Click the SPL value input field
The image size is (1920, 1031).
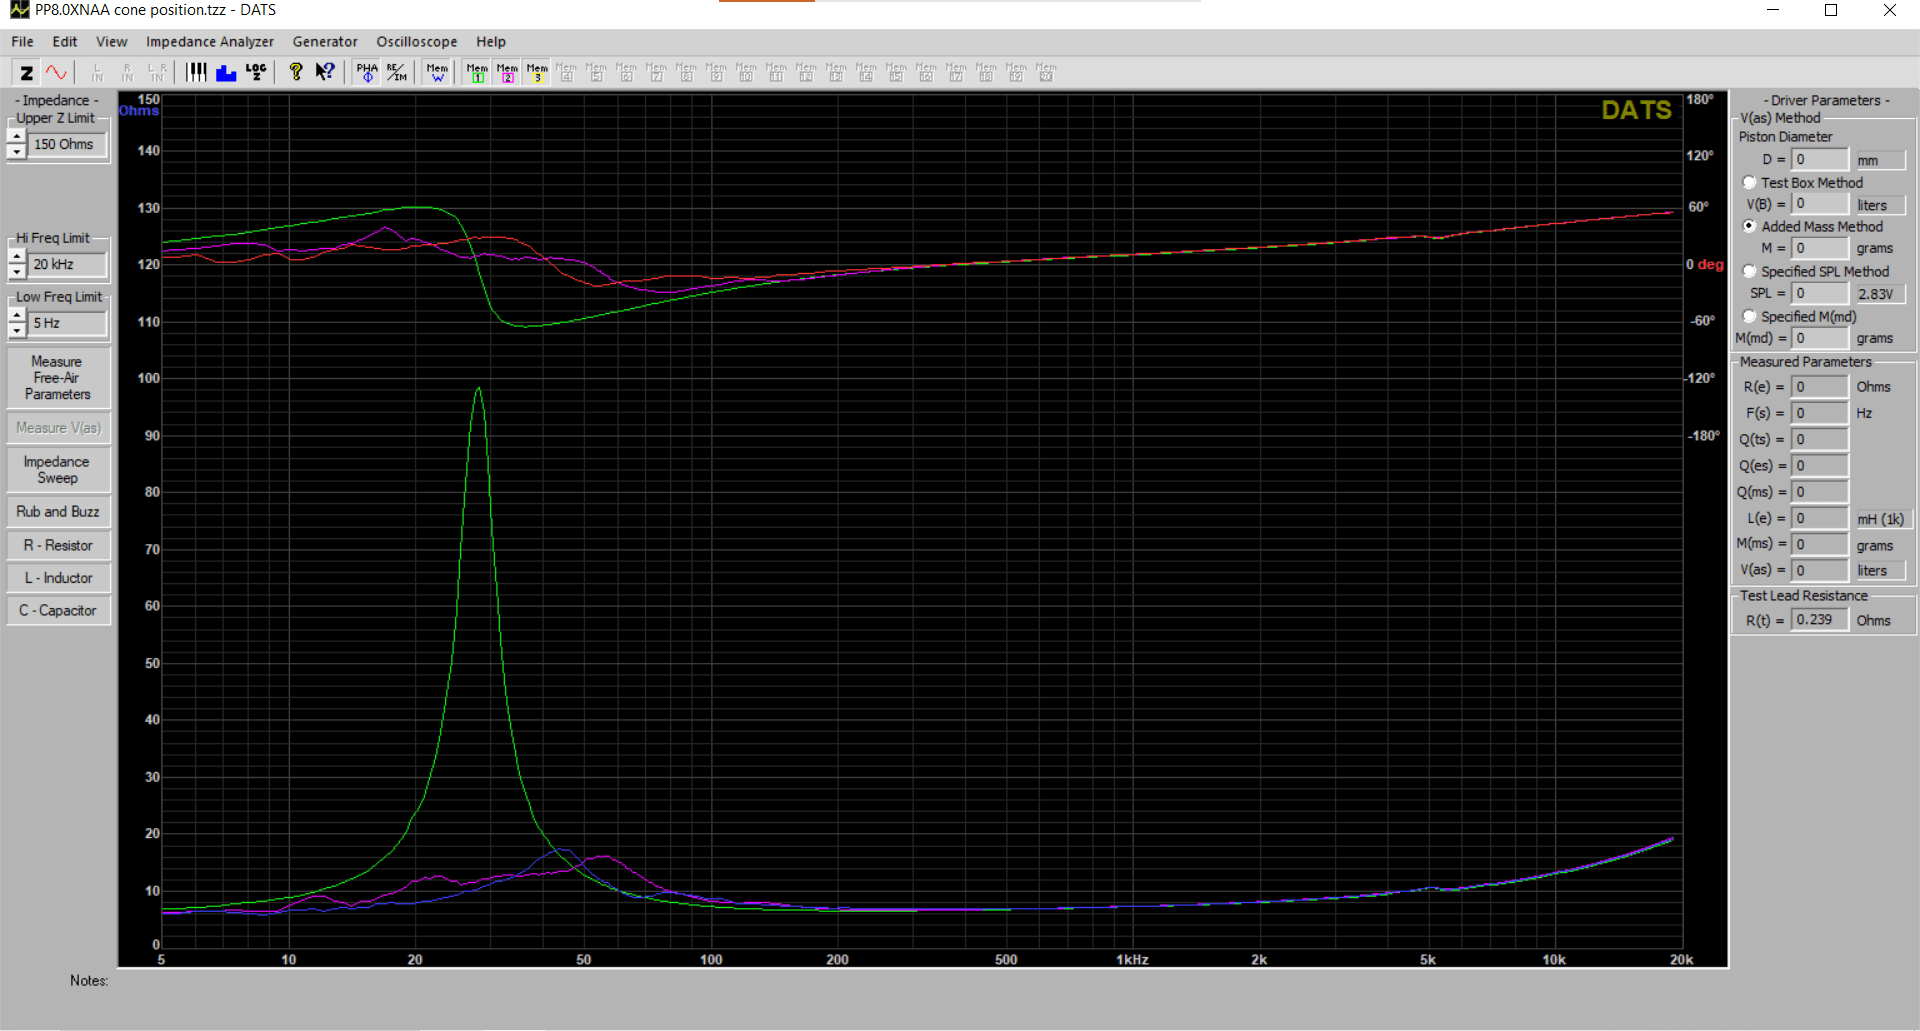click(1819, 293)
